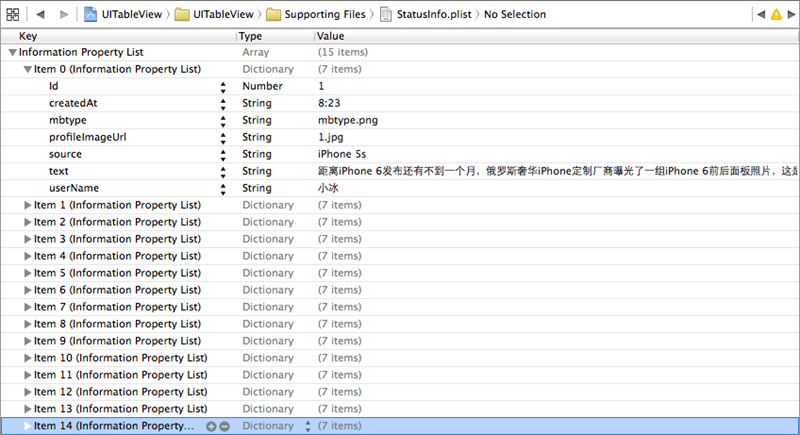Collapse Item 0 disclosure triangle
The height and width of the screenshot is (435, 800).
(28, 69)
